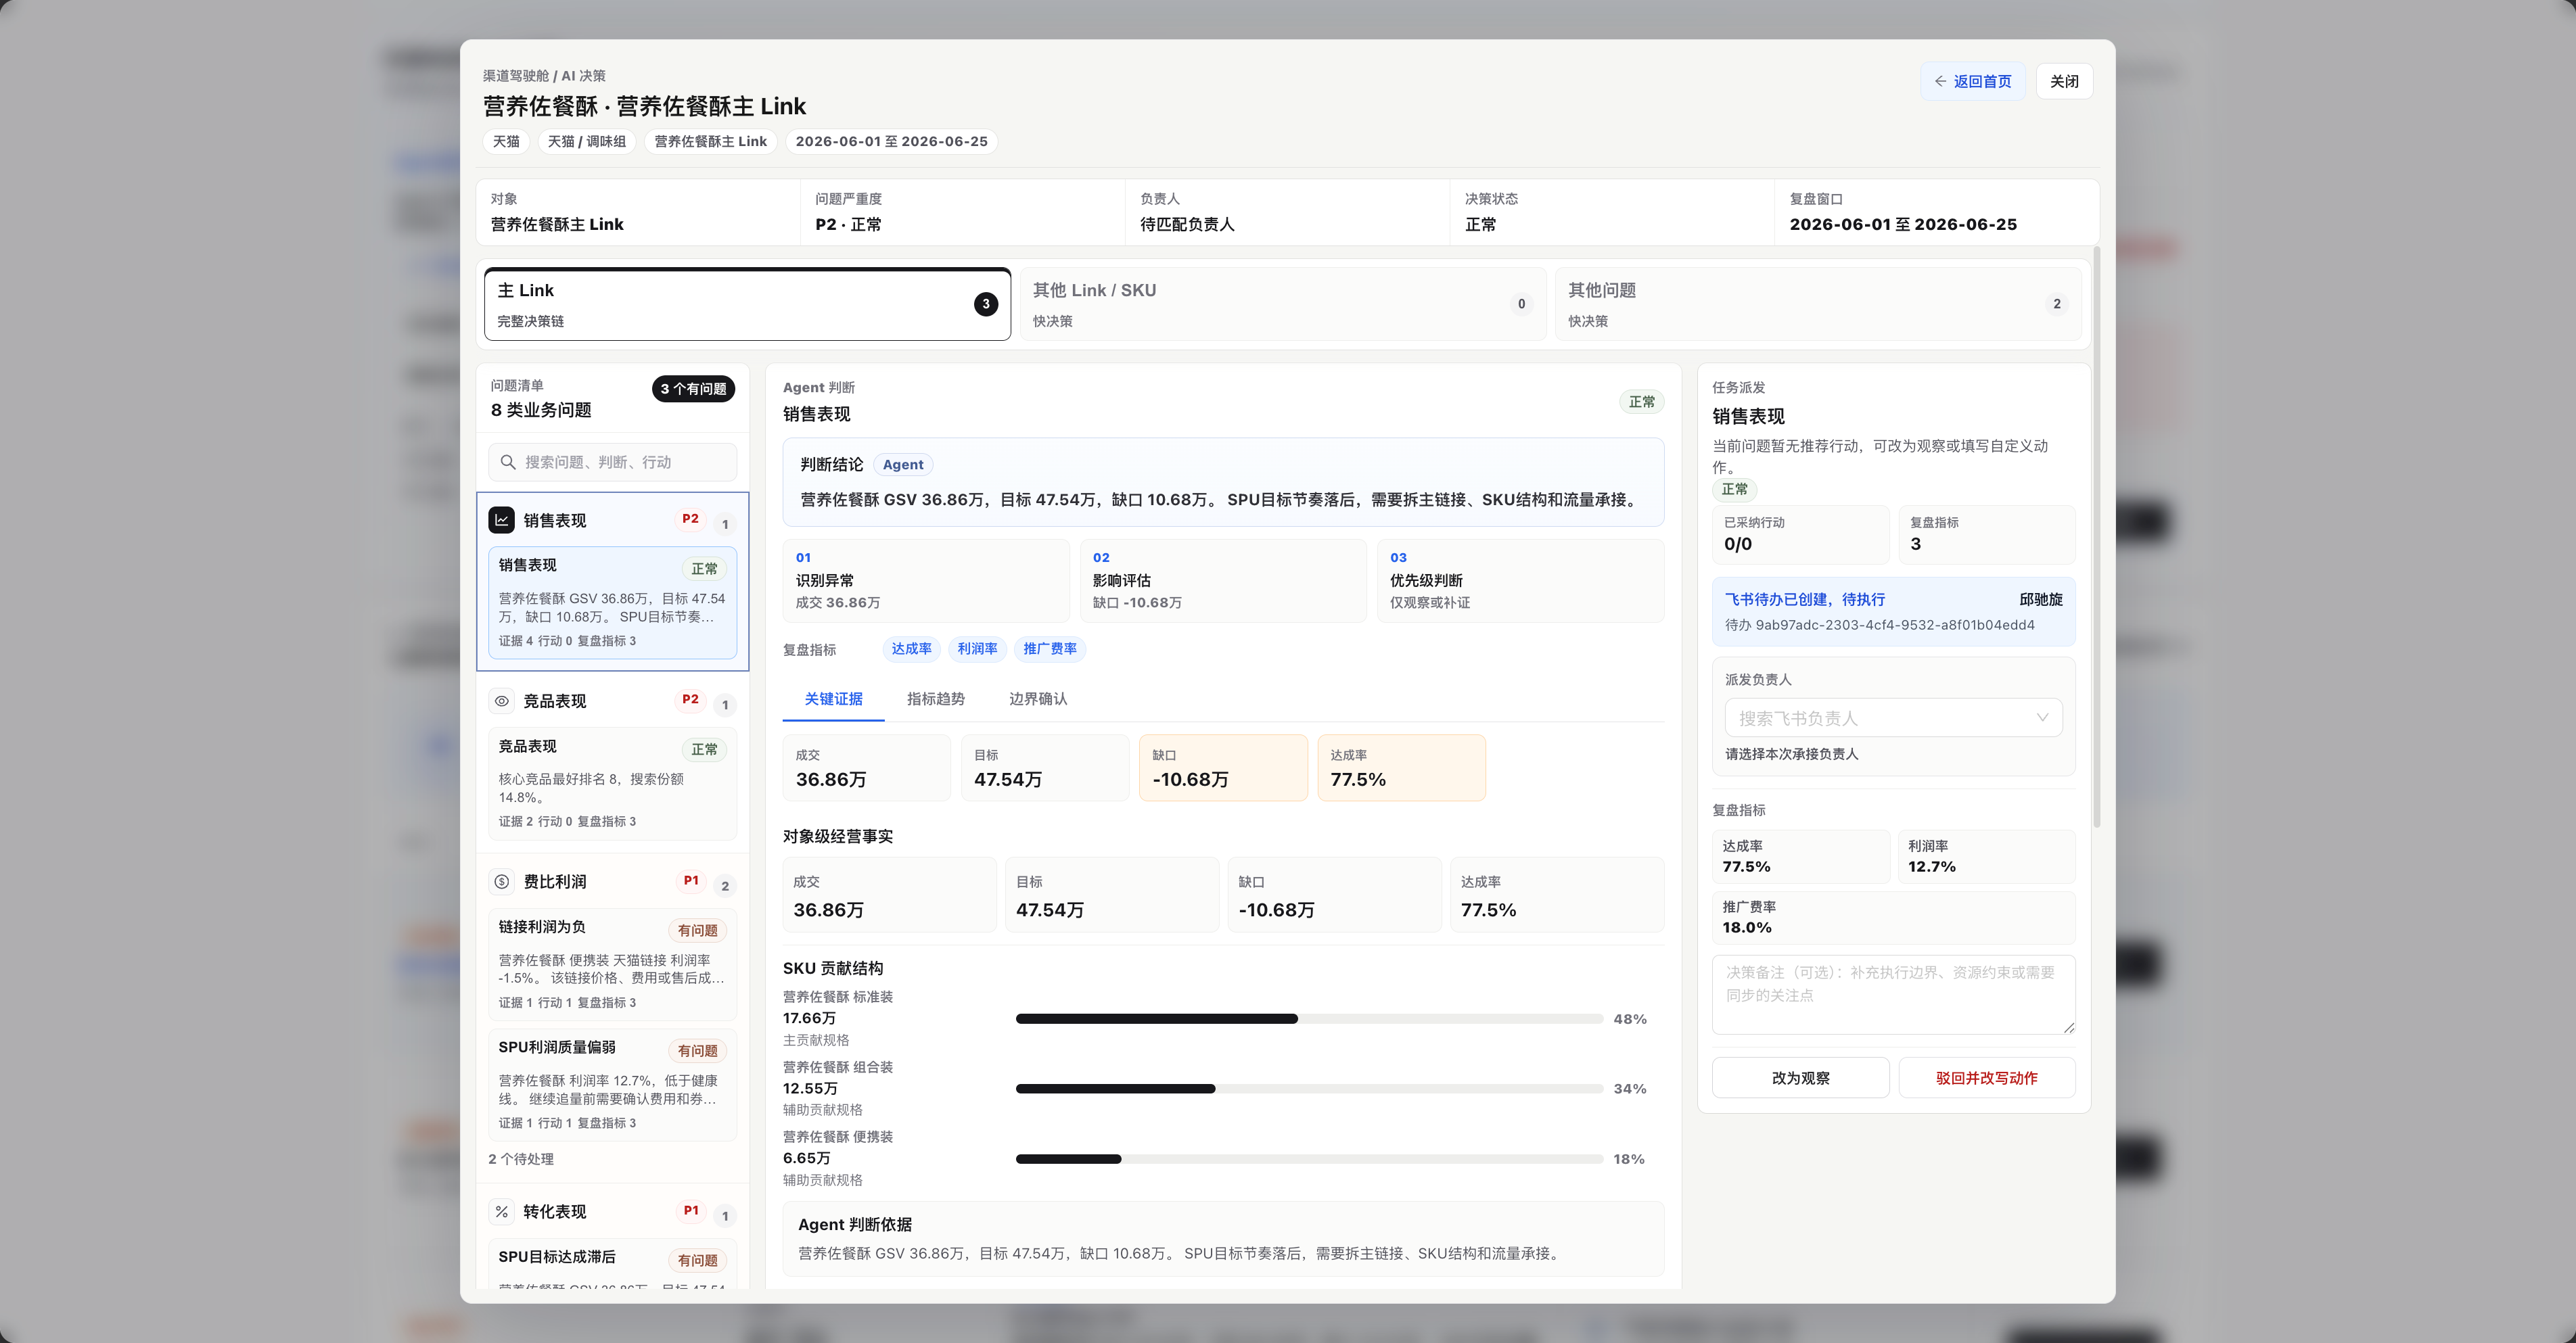This screenshot has width=2576, height=1343.
Task: Click the 利润率 12.7% review metric card
Action: coord(1986,857)
